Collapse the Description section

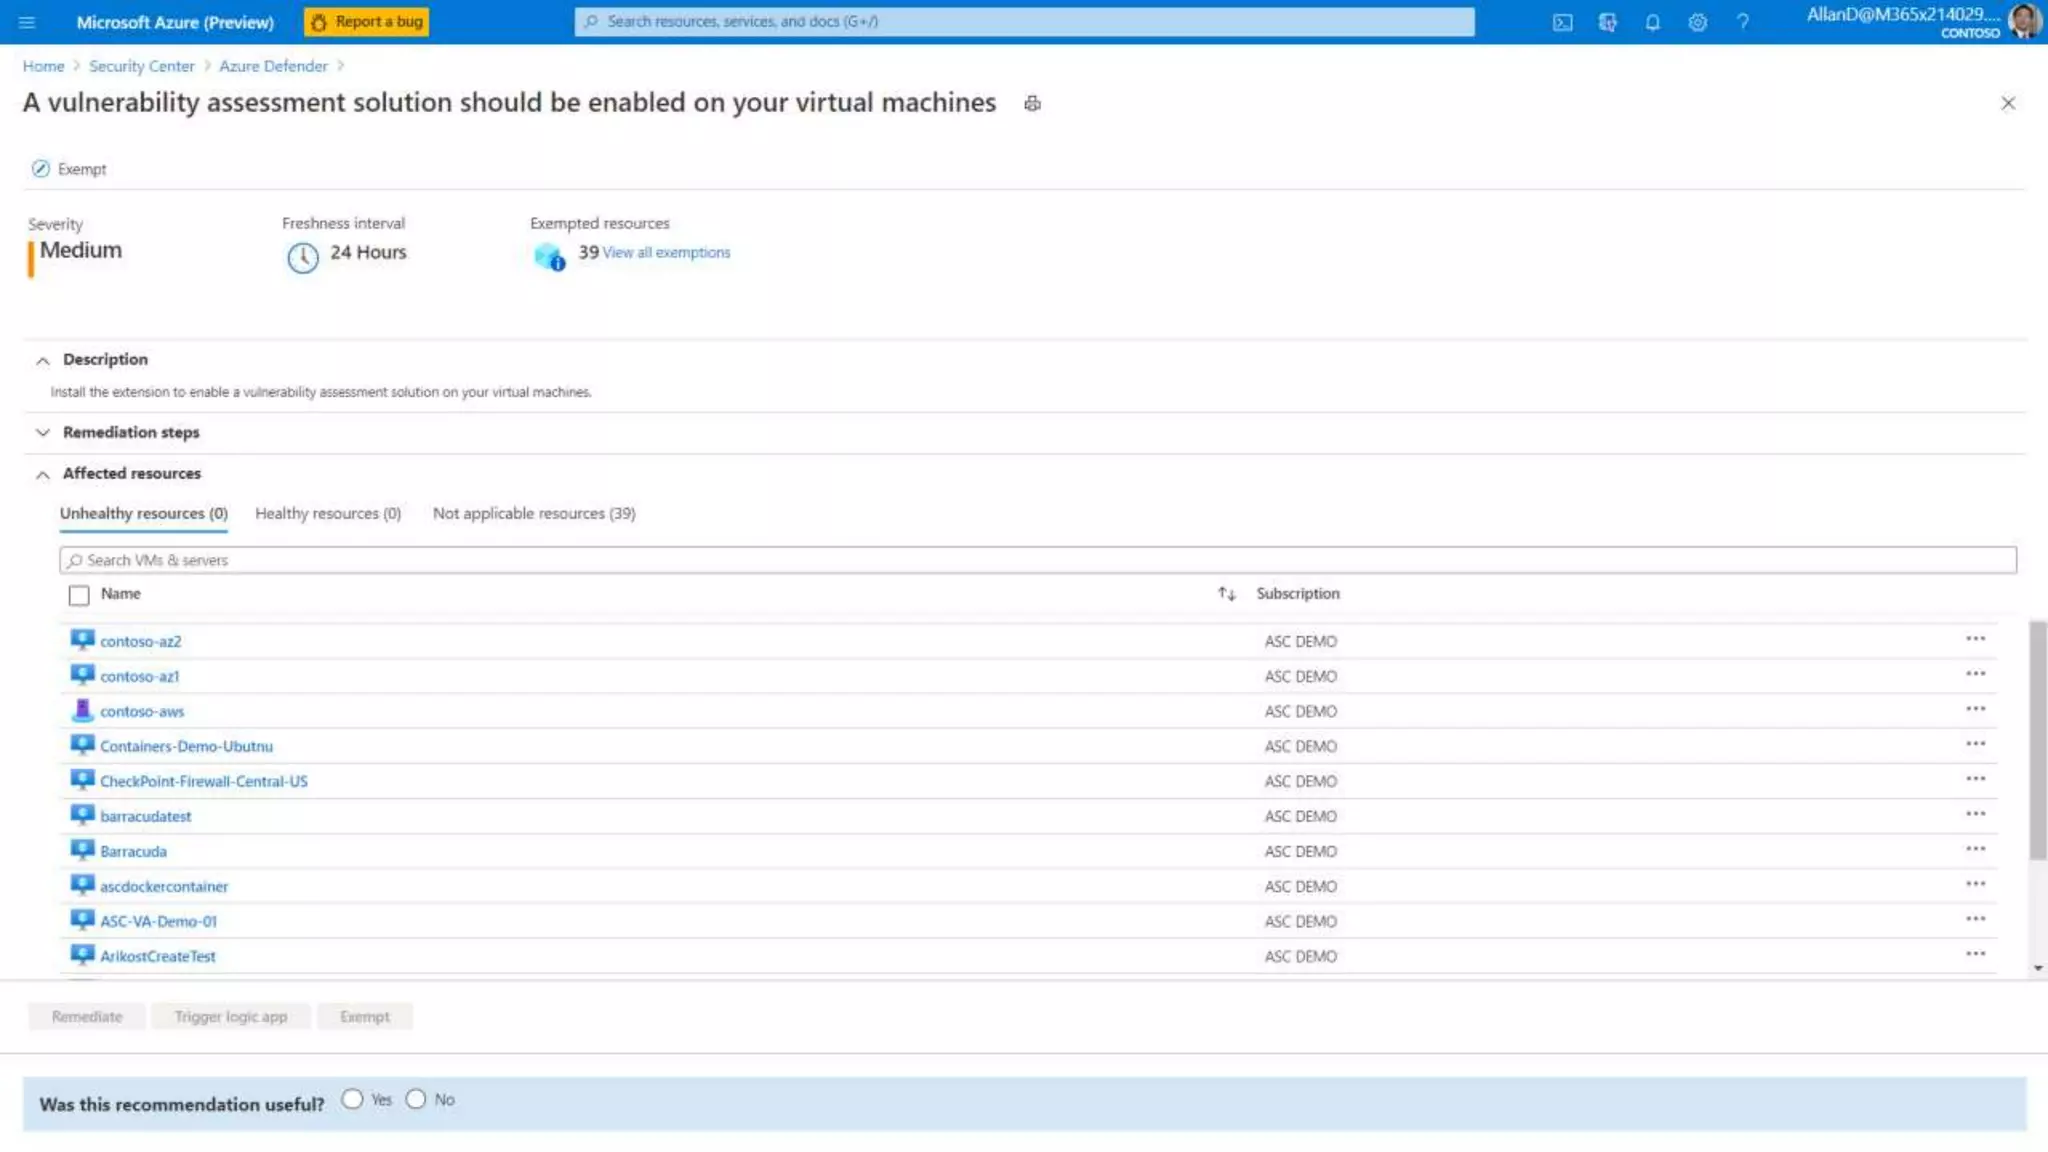[43, 360]
